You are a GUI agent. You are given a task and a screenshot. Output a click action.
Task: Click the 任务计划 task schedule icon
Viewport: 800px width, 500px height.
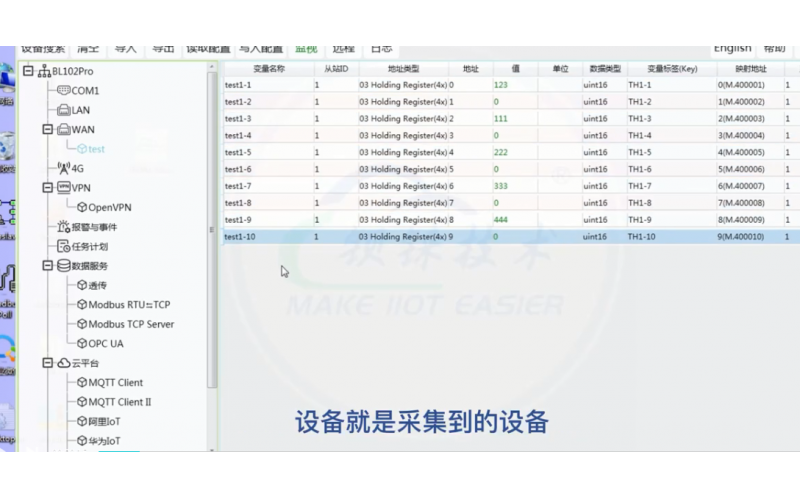coord(63,246)
